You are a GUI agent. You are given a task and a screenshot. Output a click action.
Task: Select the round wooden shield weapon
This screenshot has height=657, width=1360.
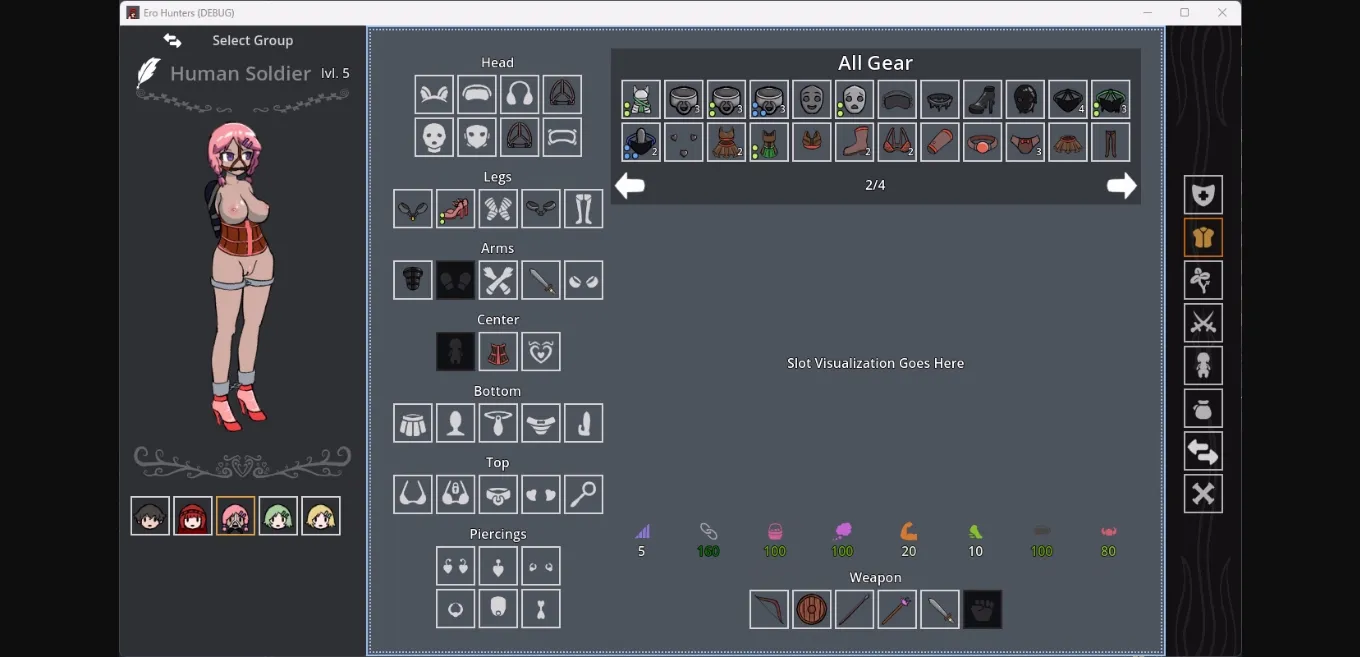click(x=812, y=609)
